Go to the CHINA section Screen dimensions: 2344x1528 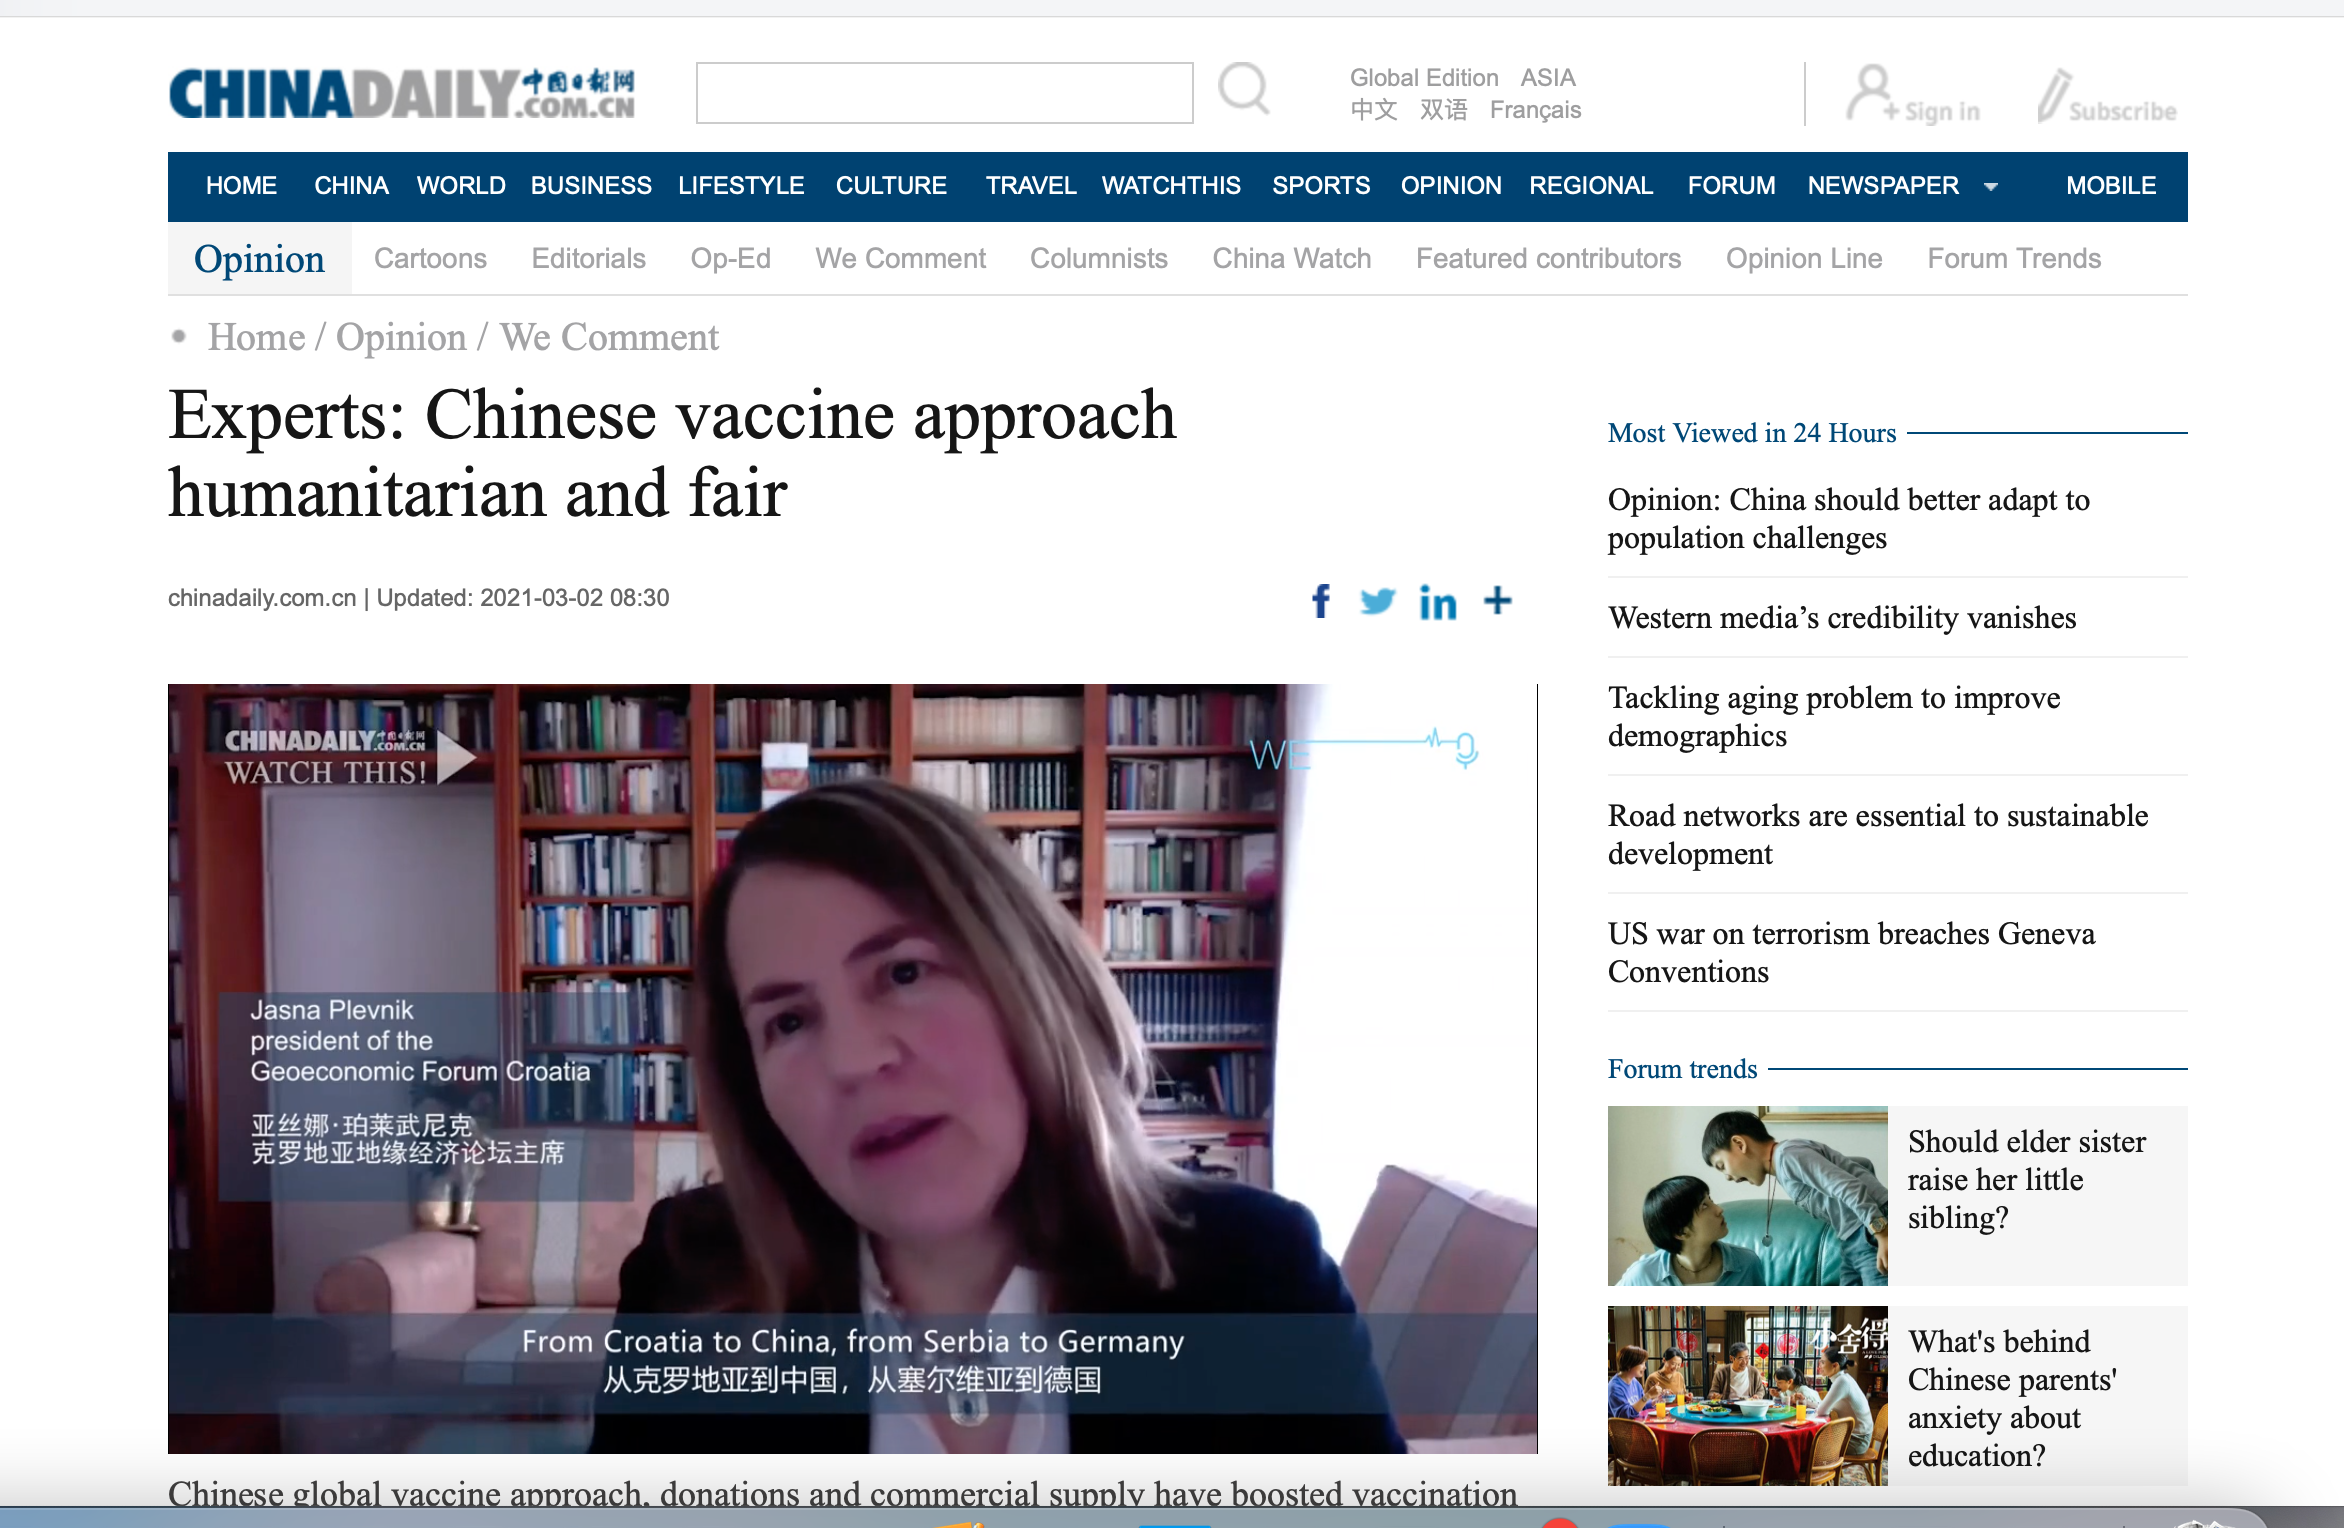[x=351, y=186]
